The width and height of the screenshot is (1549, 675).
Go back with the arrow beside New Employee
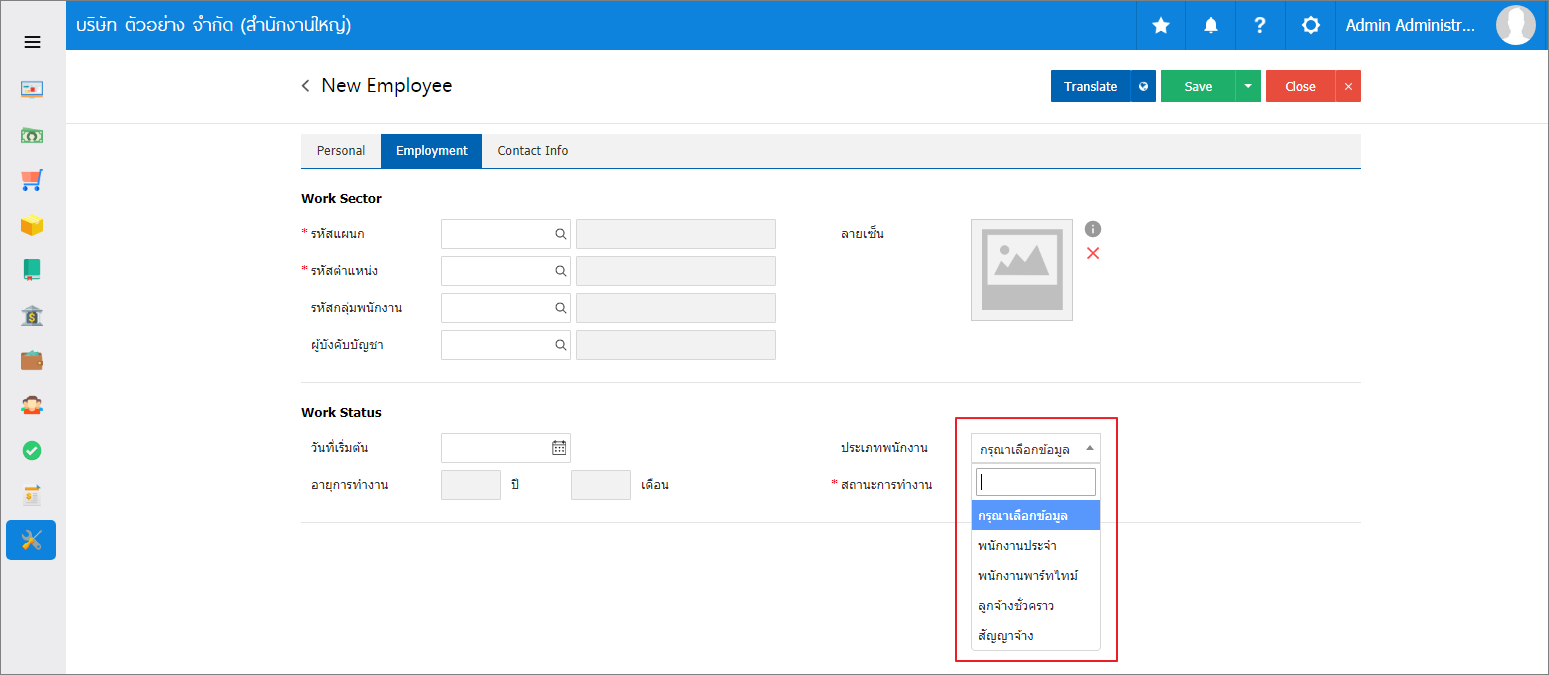pos(305,86)
